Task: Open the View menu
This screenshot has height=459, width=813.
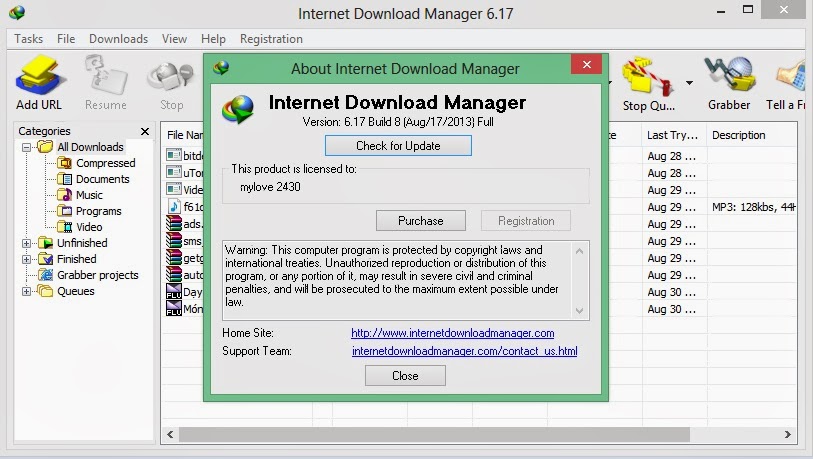Action: point(174,39)
